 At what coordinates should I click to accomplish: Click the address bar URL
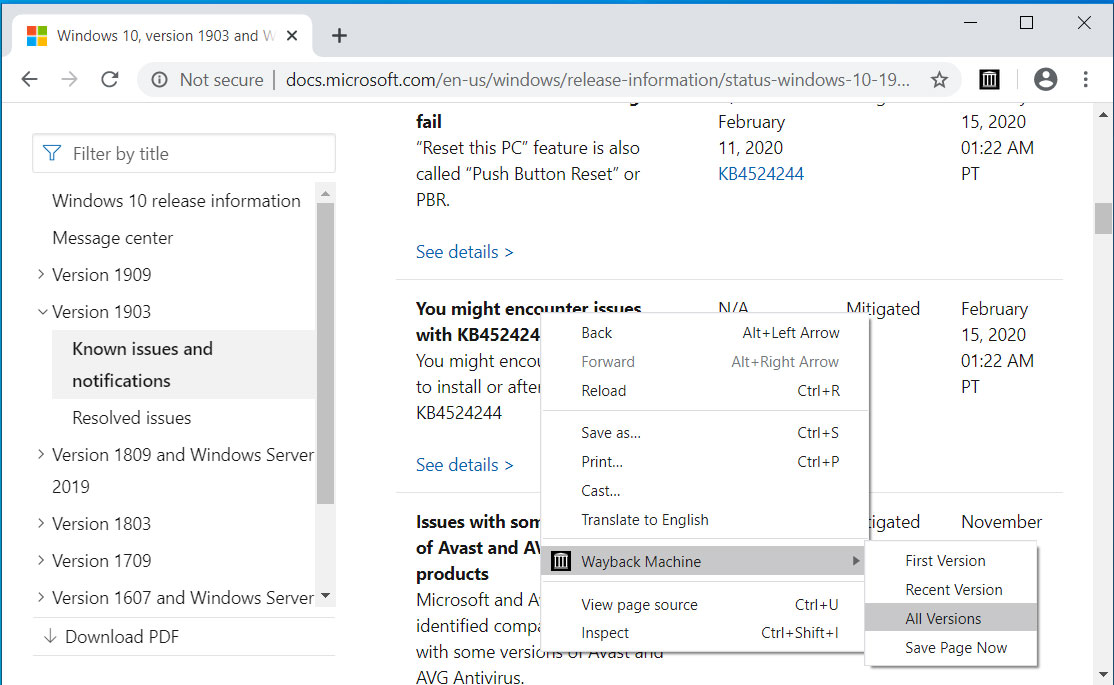(597, 80)
